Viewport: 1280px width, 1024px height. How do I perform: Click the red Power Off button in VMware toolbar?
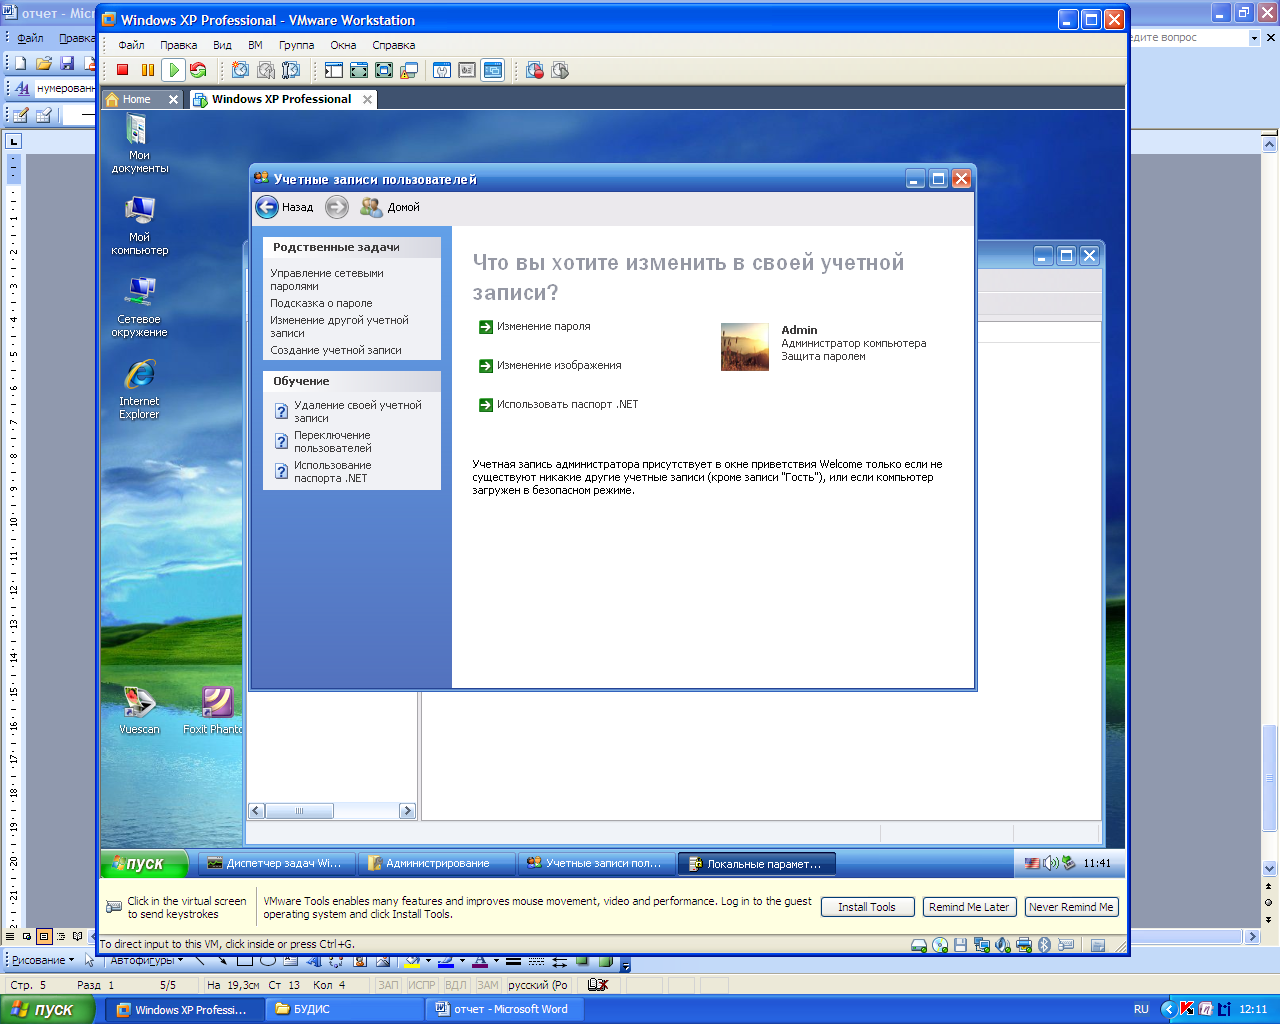pyautogui.click(x=123, y=70)
